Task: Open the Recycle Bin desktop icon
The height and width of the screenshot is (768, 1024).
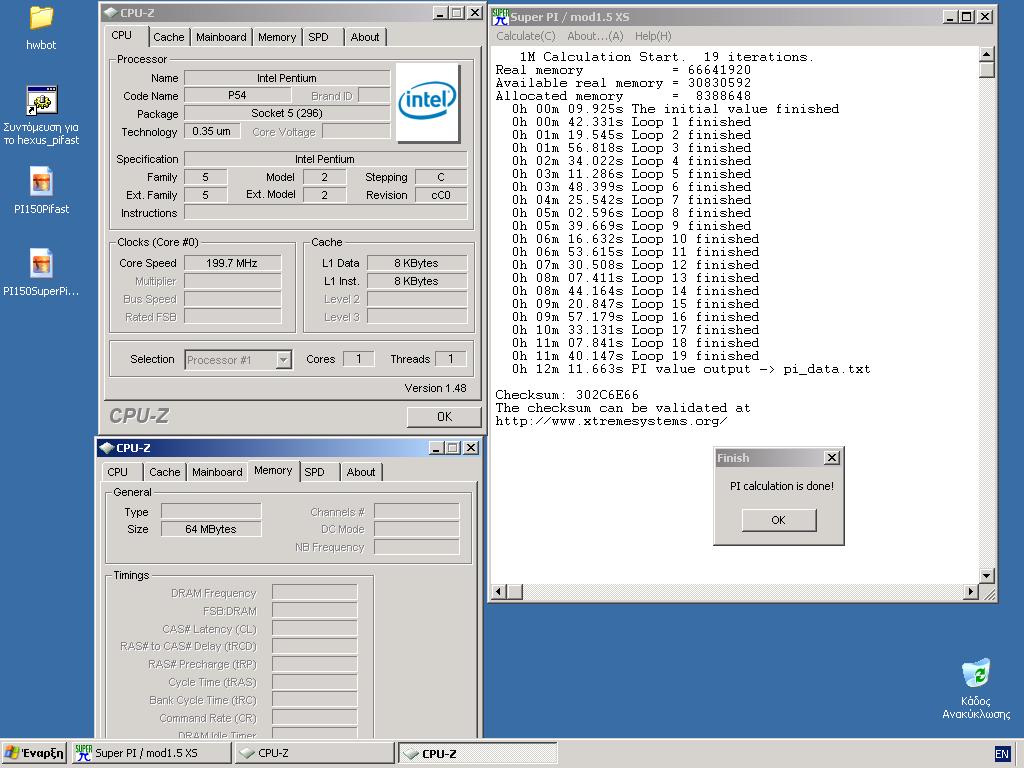Action: [976, 674]
